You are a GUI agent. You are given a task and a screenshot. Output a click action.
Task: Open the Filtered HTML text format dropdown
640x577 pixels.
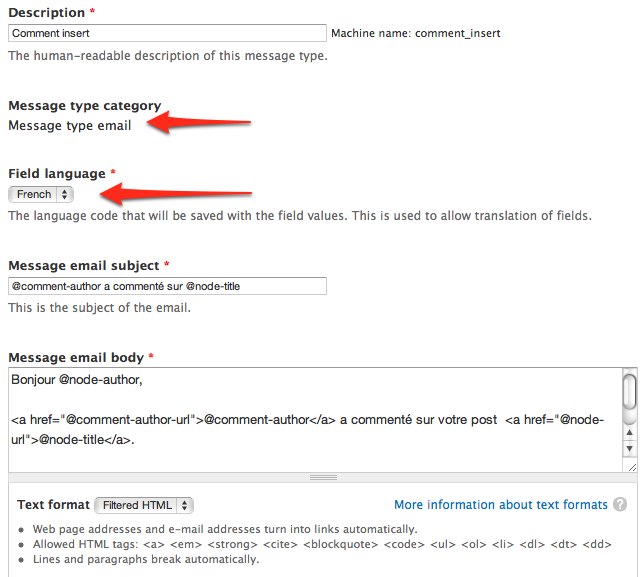[x=144, y=505]
